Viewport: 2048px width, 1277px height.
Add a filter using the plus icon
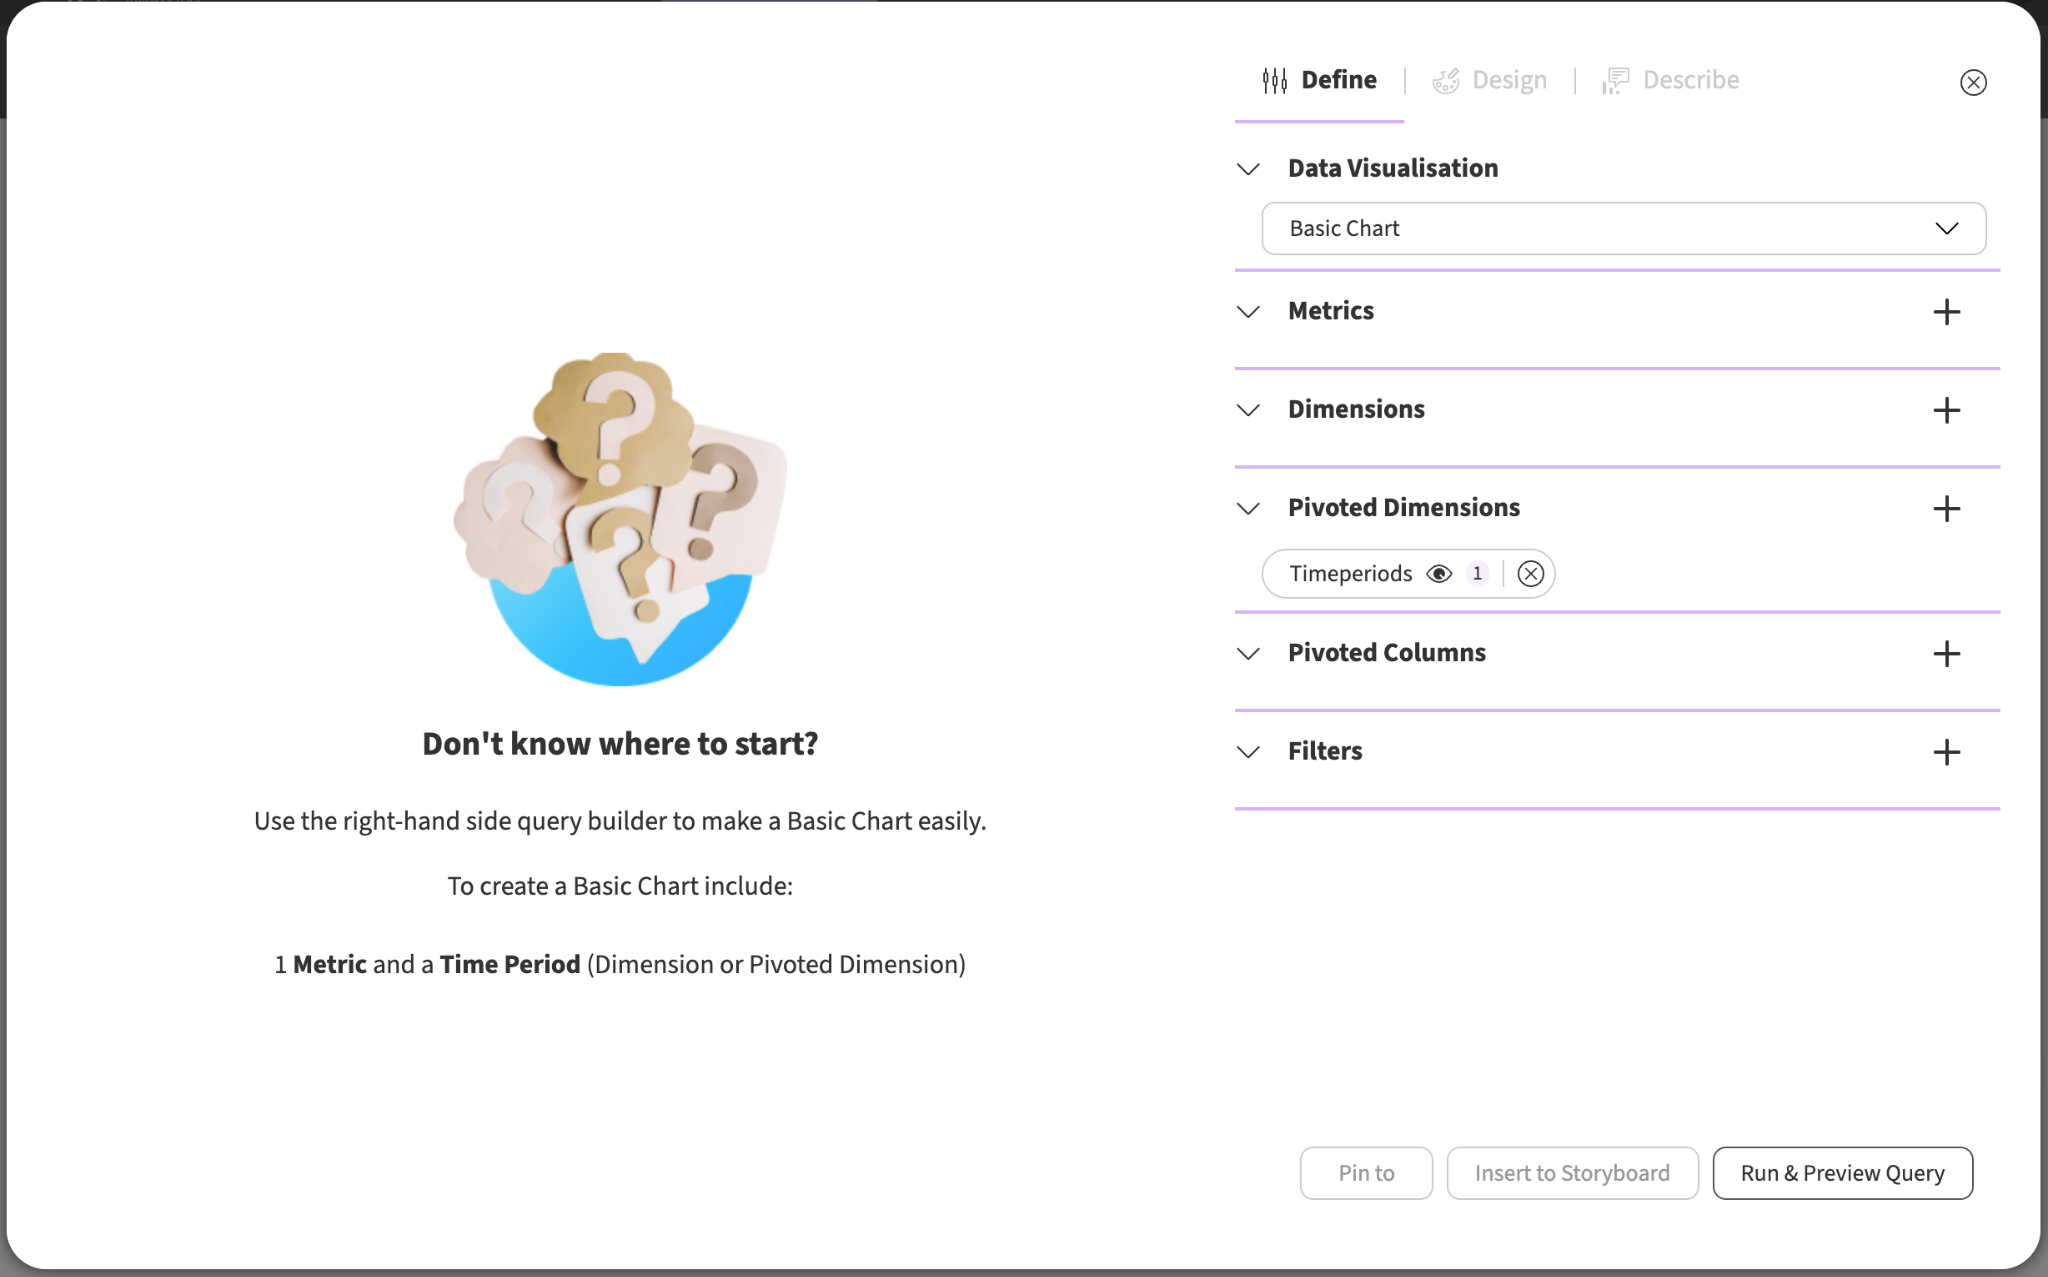point(1946,752)
